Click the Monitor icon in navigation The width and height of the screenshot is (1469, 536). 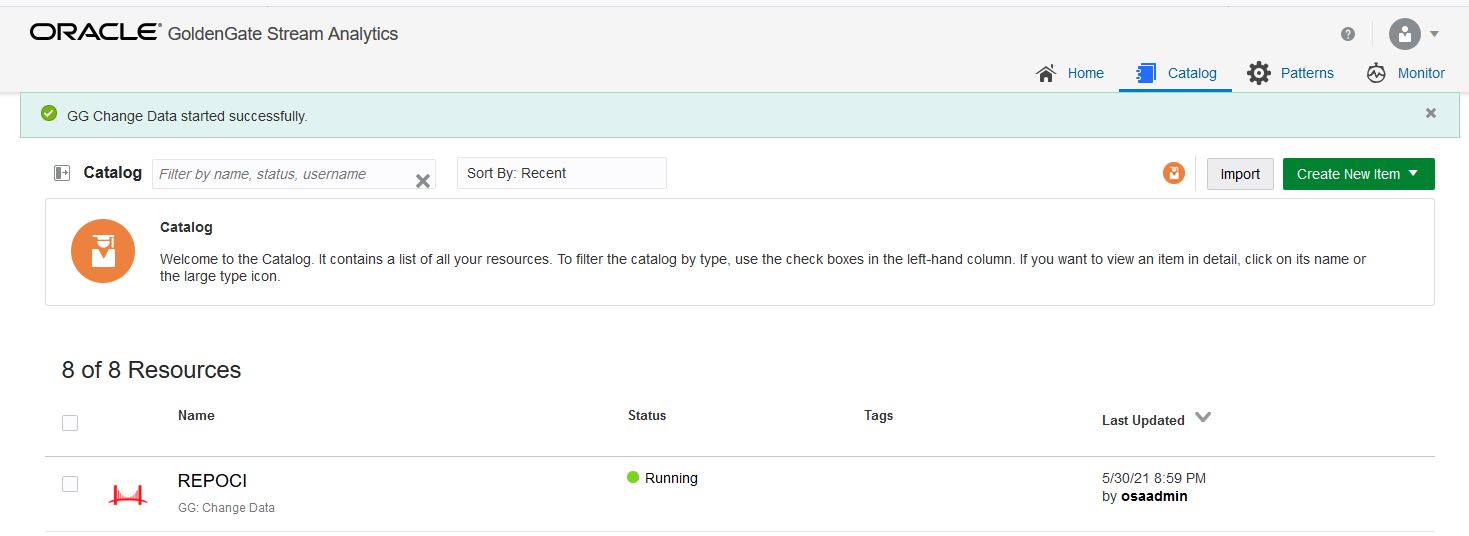[x=1376, y=73]
